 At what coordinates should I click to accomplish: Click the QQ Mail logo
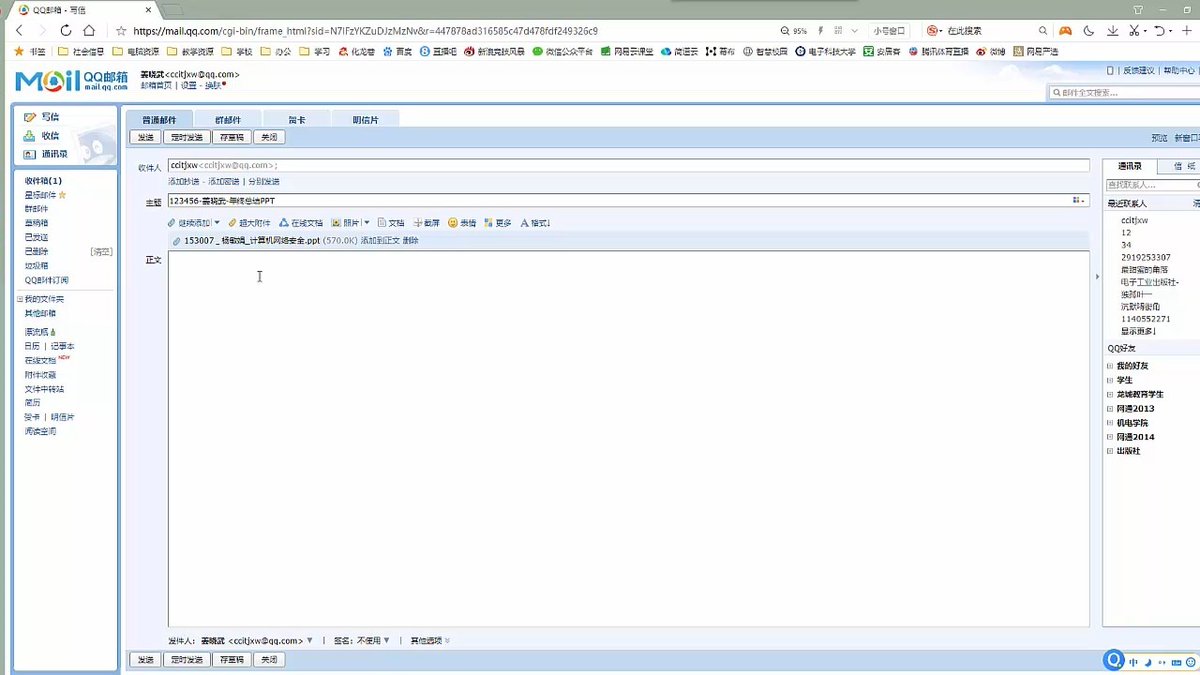click(72, 80)
